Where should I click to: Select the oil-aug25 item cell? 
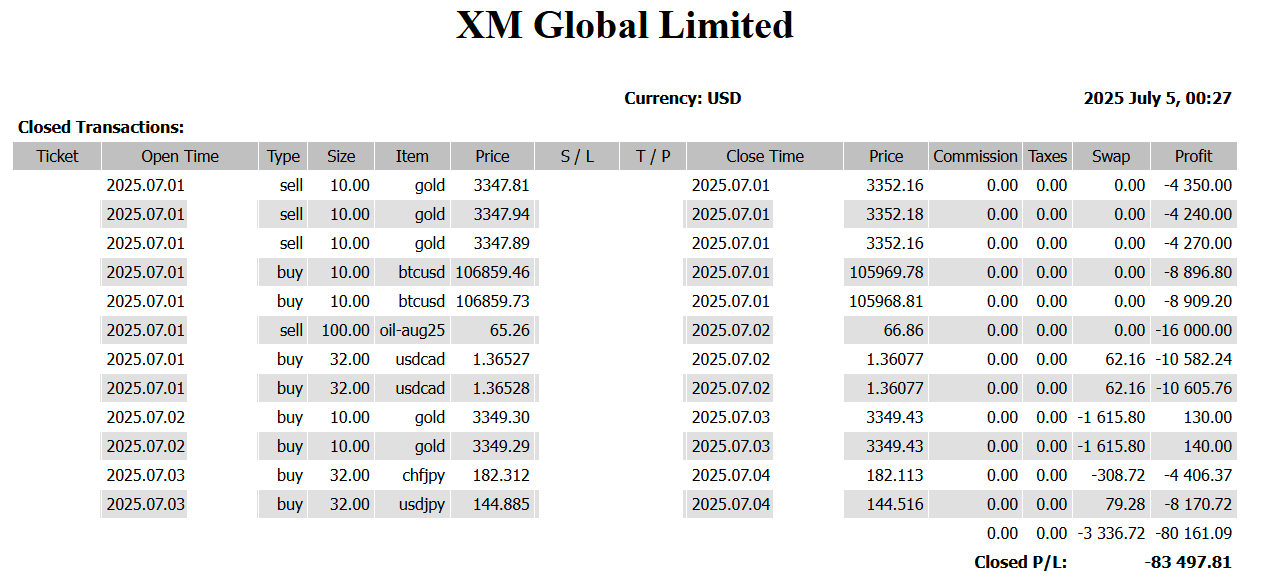click(x=412, y=330)
